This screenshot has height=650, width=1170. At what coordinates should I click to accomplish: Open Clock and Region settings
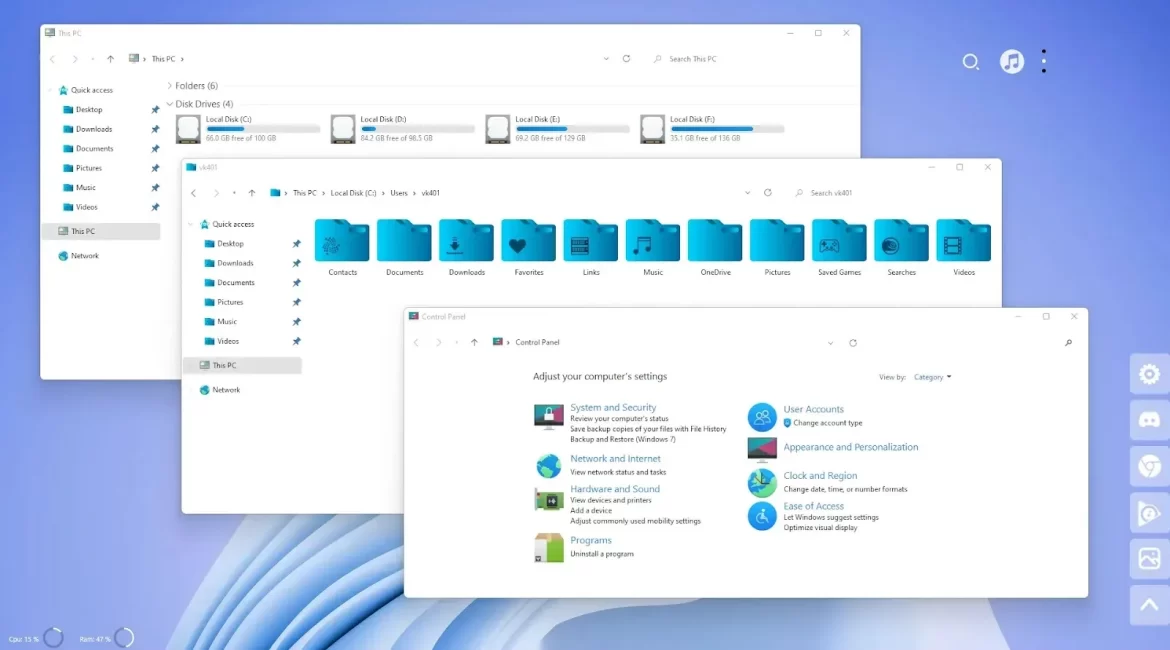820,475
